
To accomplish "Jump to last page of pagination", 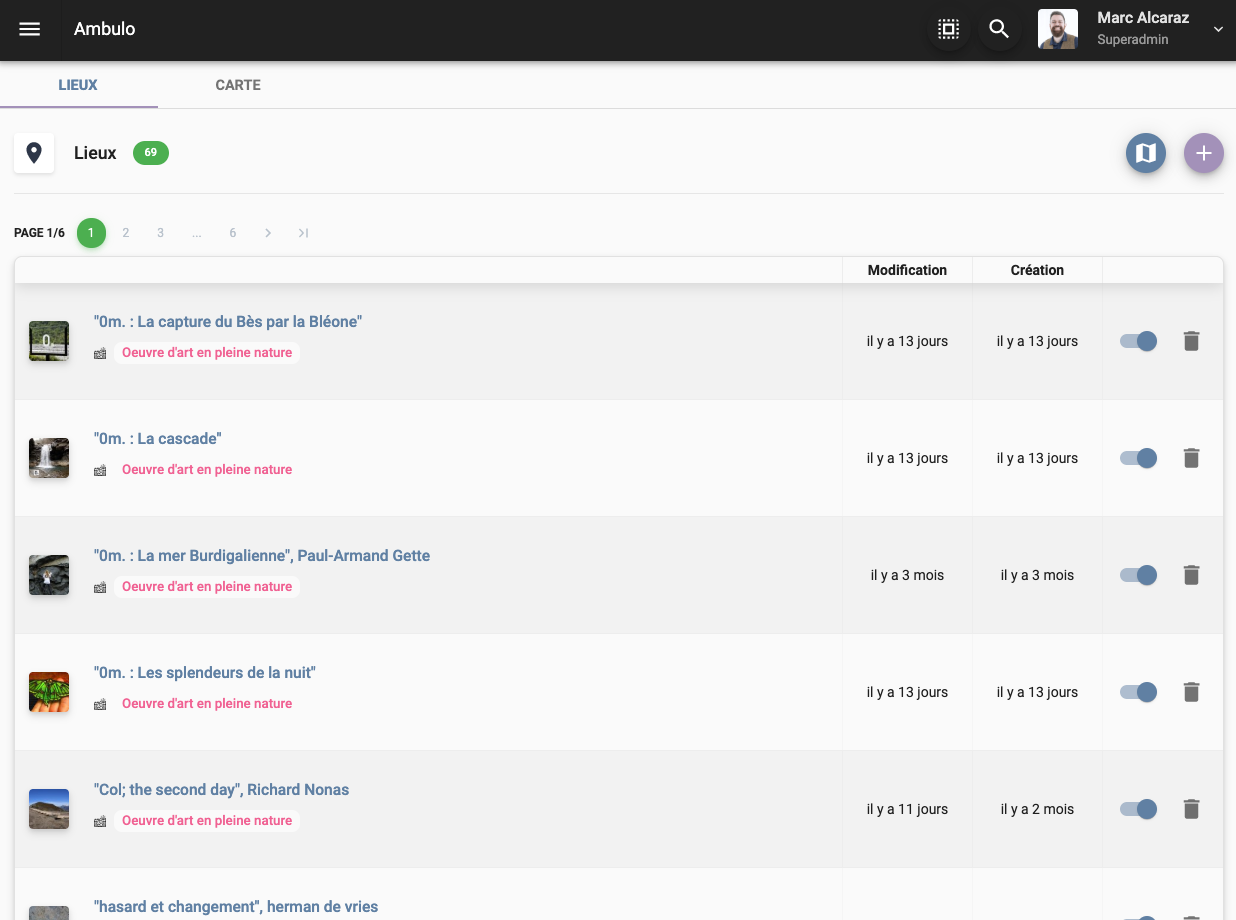I will point(303,233).
